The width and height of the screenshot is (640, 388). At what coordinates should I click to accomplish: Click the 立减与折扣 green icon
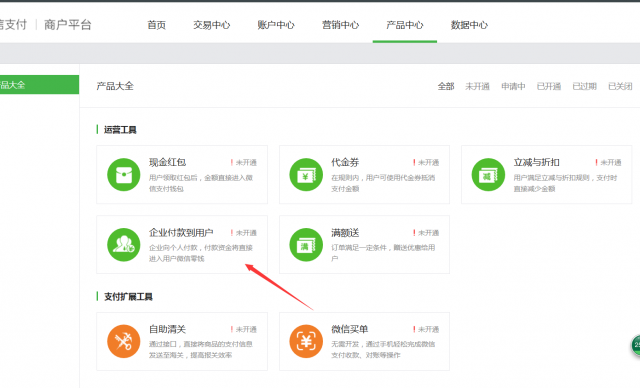[x=488, y=175]
